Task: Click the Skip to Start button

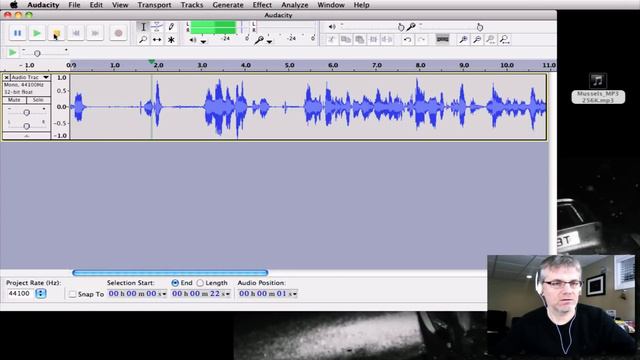Action: click(76, 33)
